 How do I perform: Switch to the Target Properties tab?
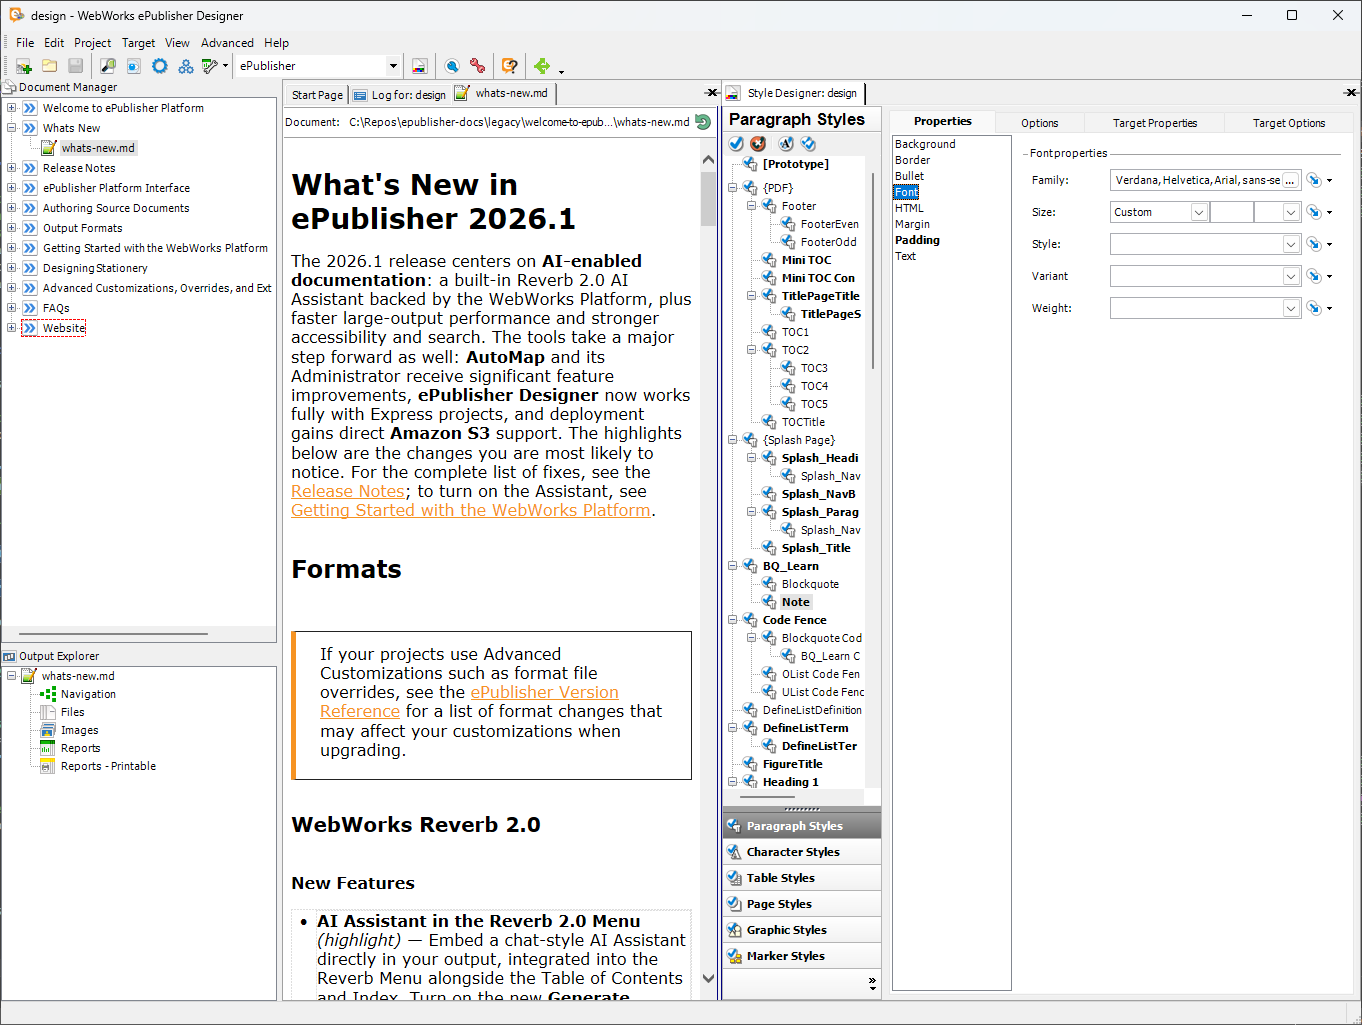1155,123
